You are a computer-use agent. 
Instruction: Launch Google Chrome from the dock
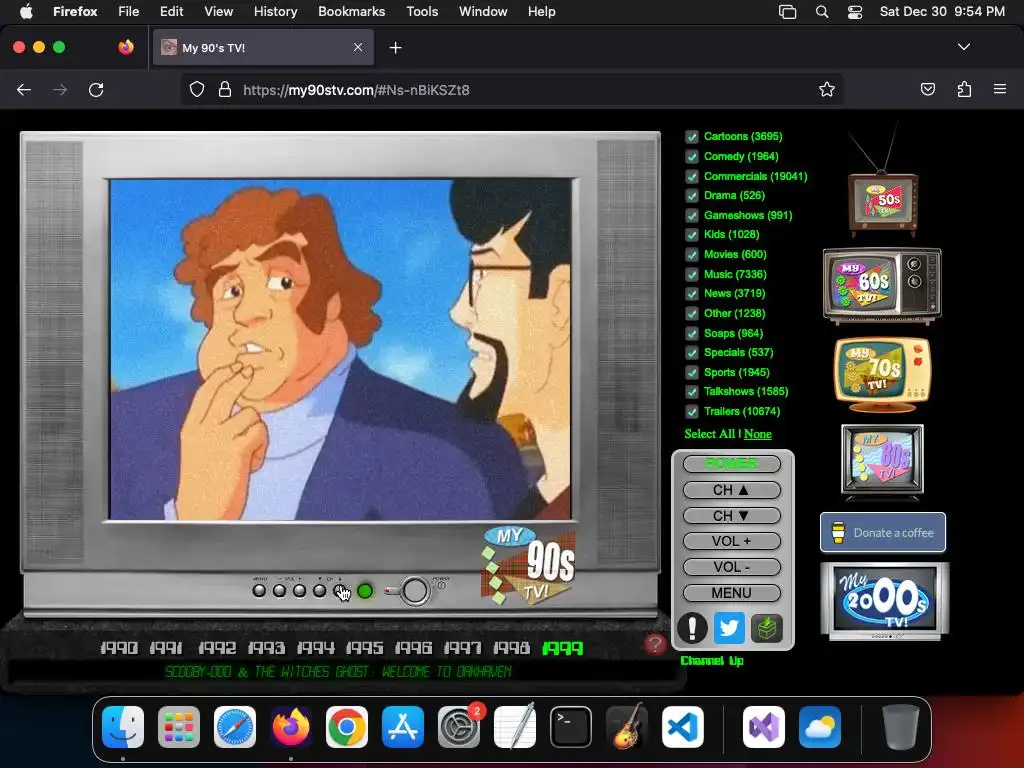347,727
